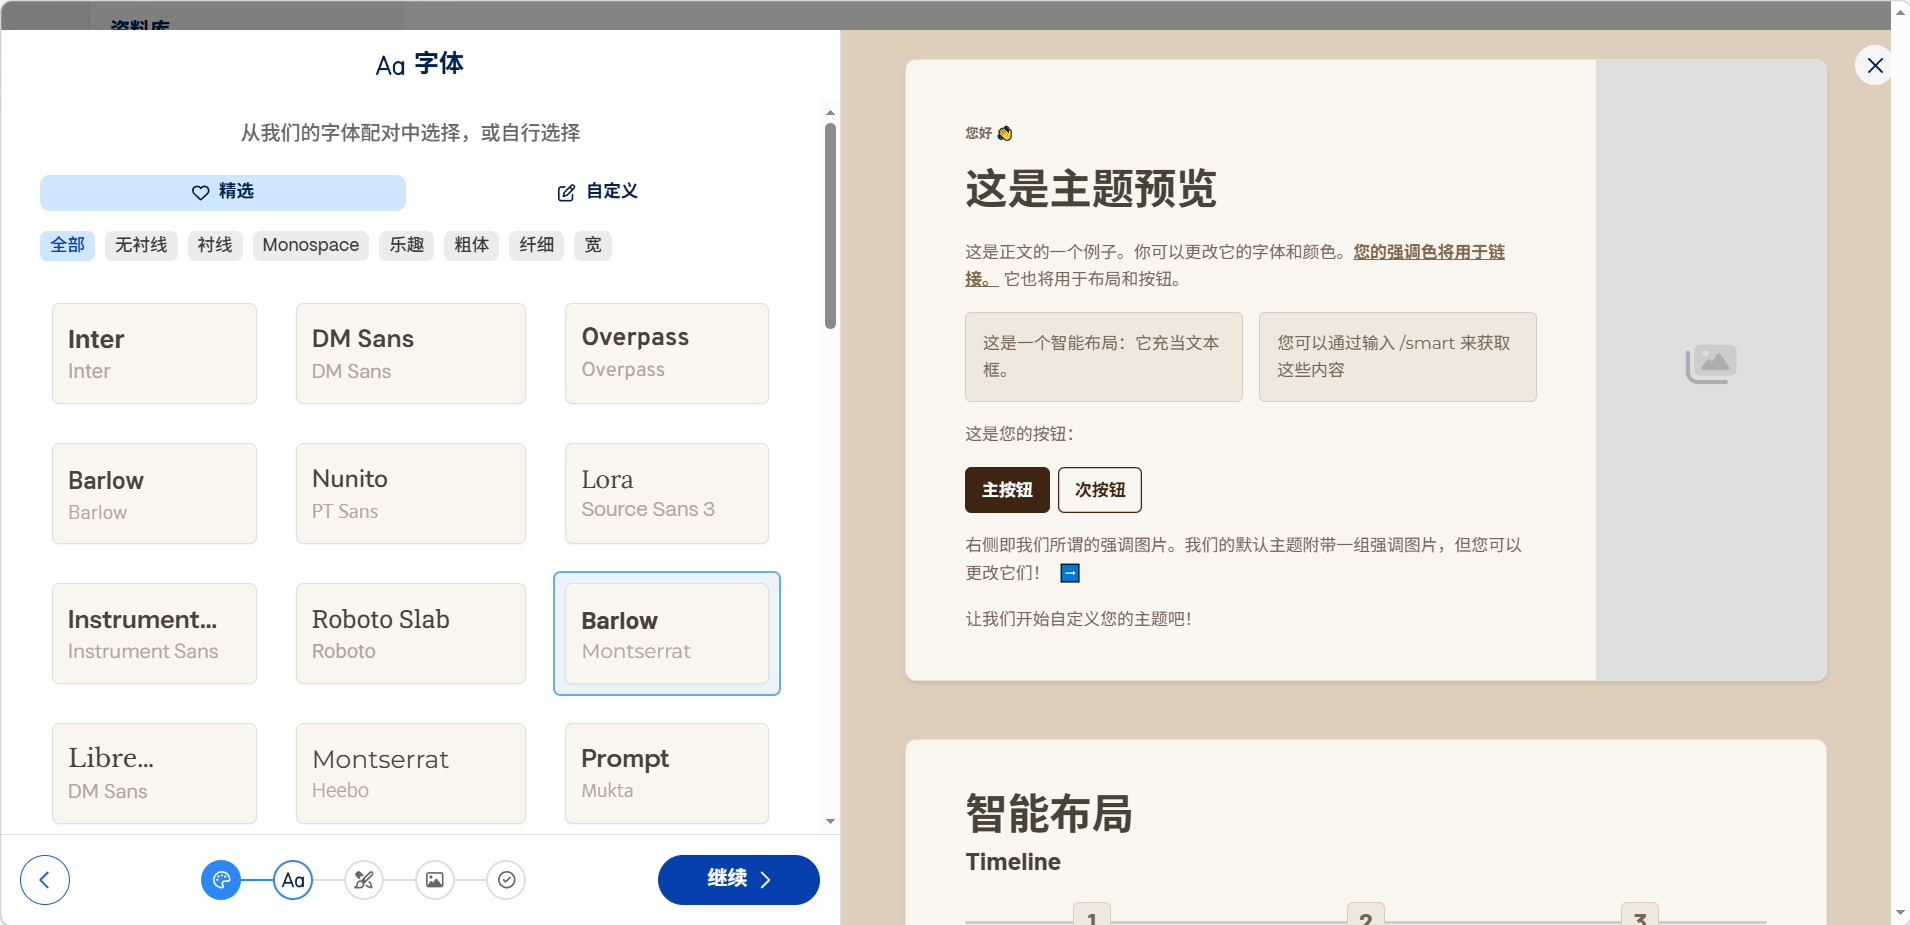
Task: Switch to the 精选 tab
Action: coord(223,192)
